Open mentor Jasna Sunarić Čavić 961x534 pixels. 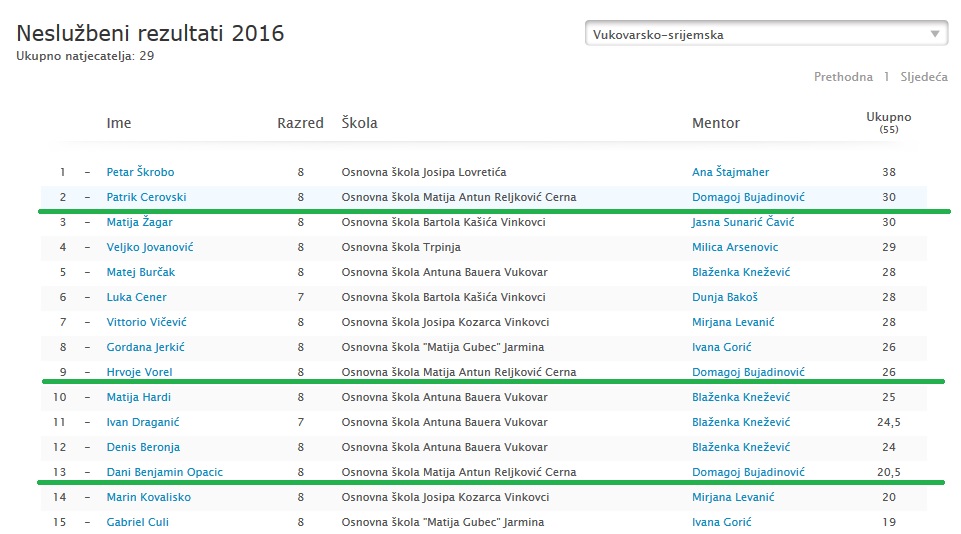(743, 222)
